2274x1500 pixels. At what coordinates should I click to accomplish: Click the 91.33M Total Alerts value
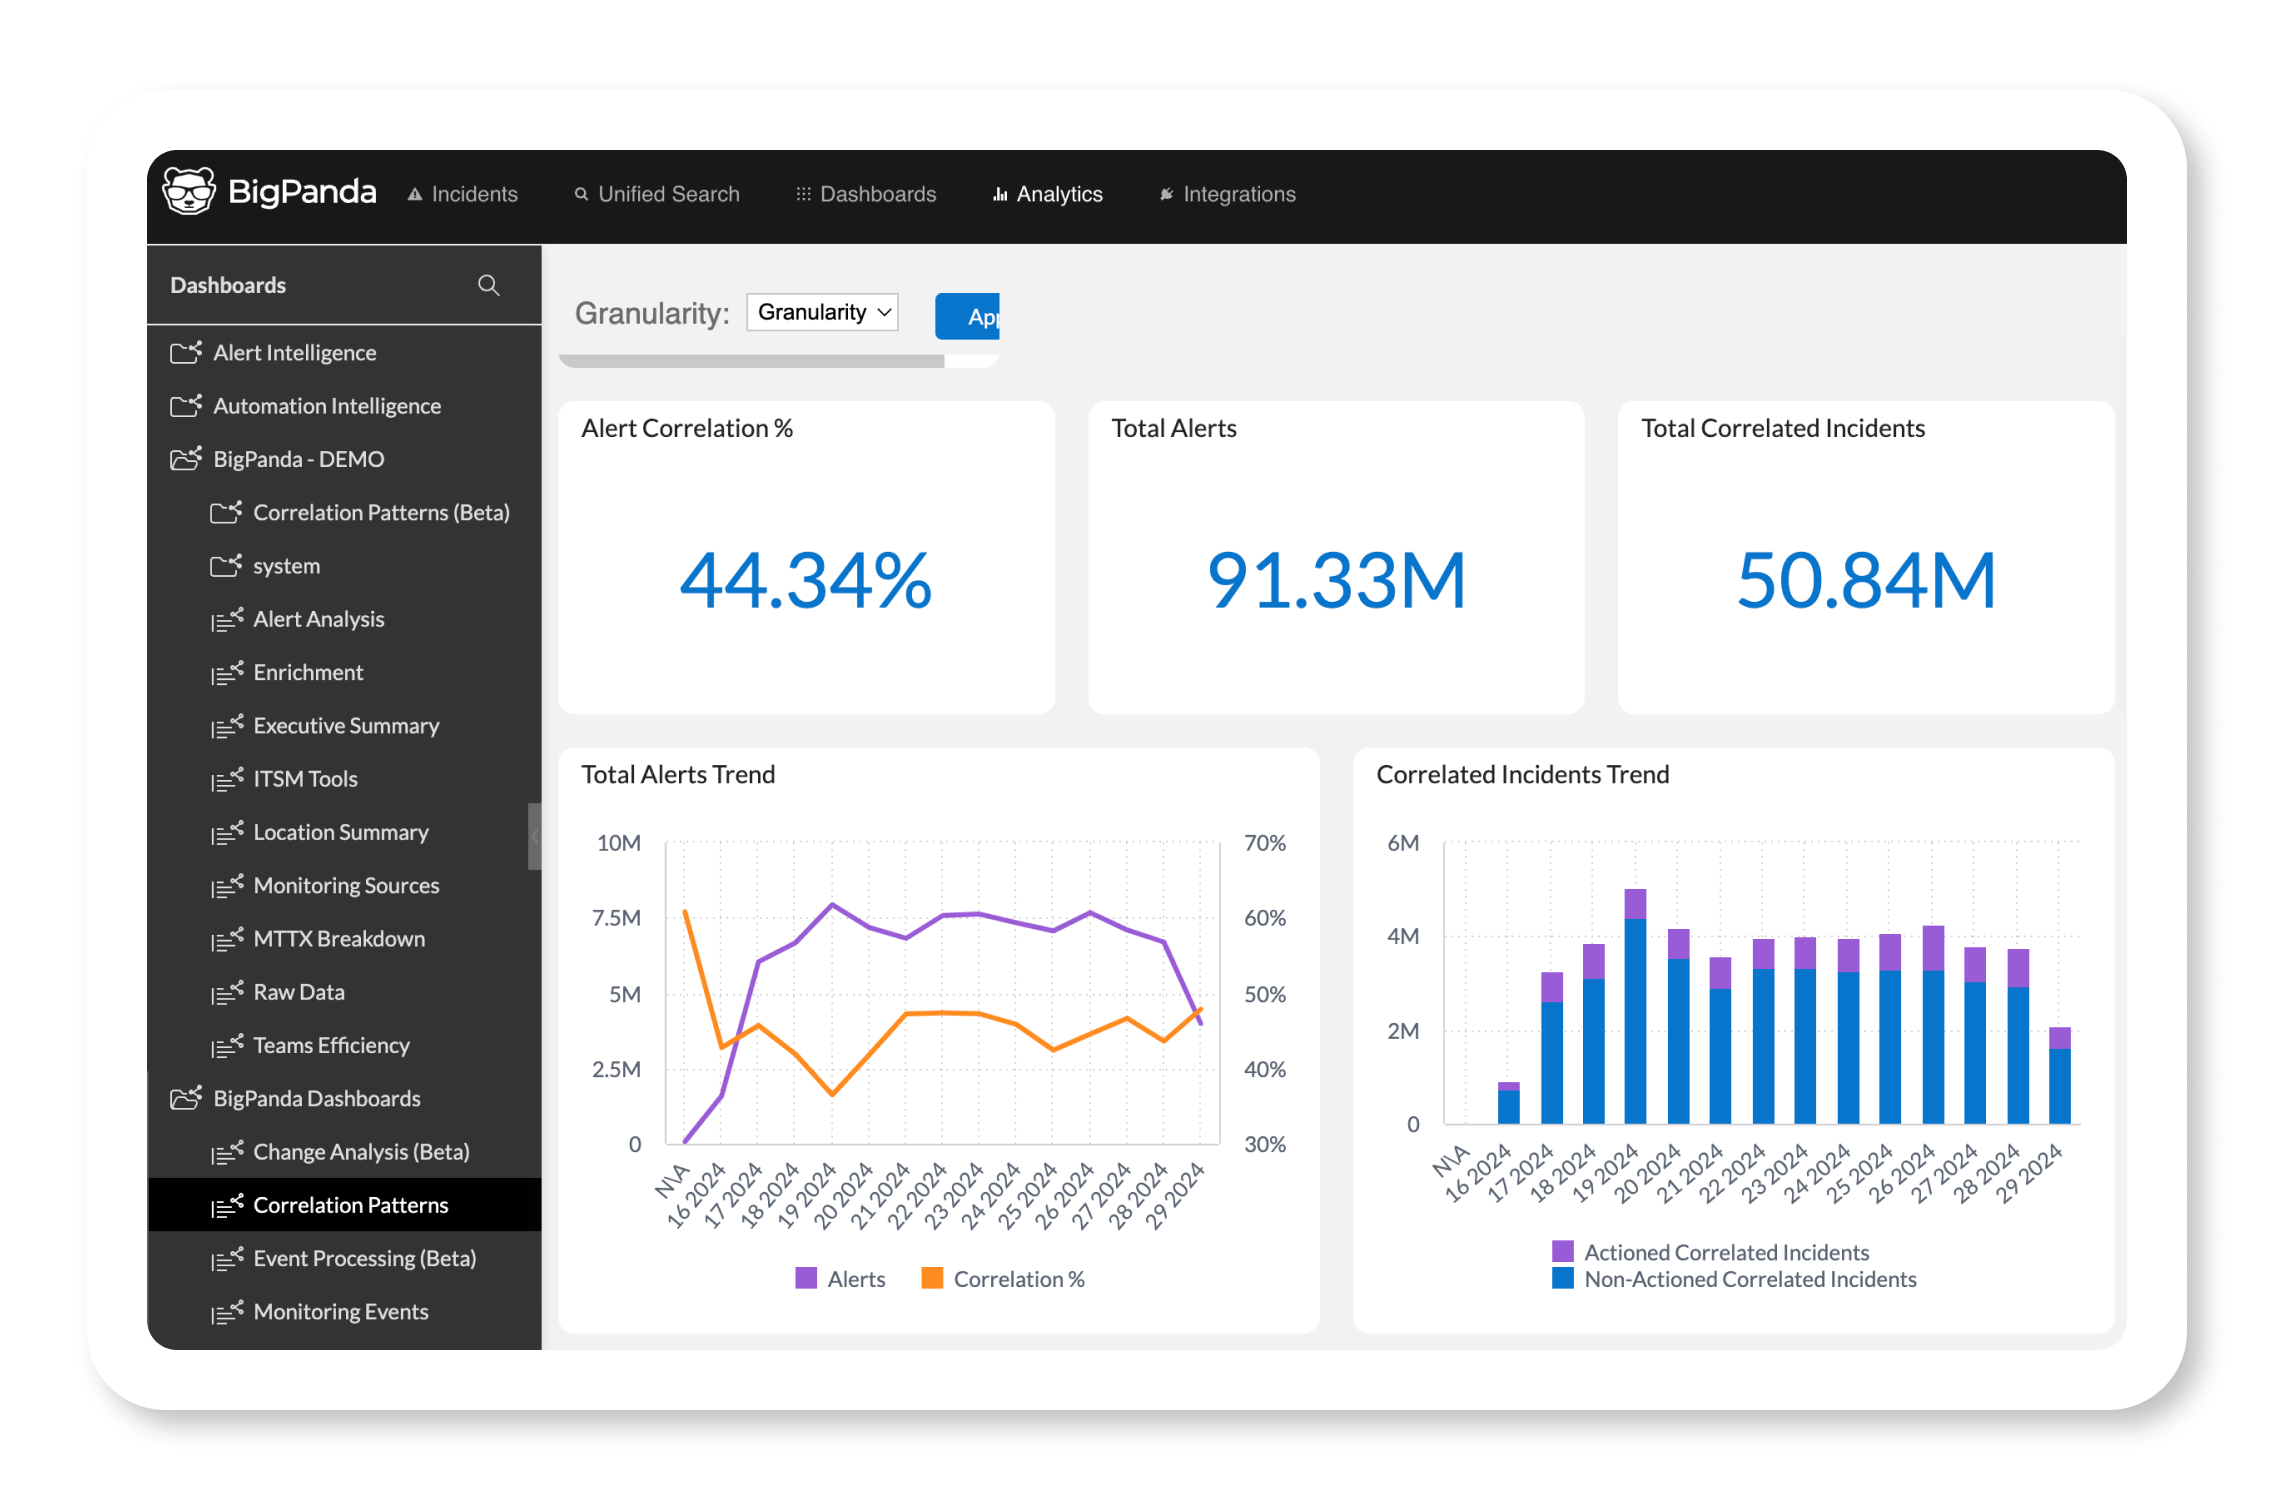pos(1337,580)
